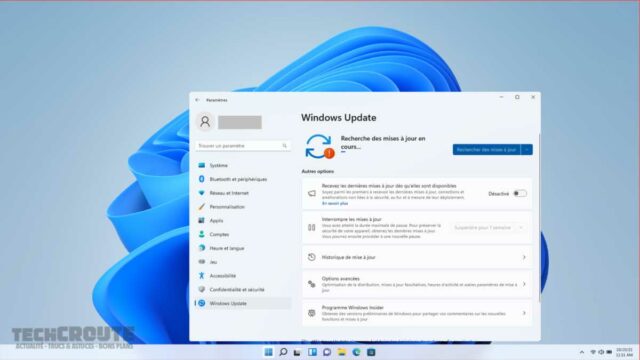Screen dimensions: 640x360
Task: Click the Jeu controller icon
Action: click(x=202, y=262)
